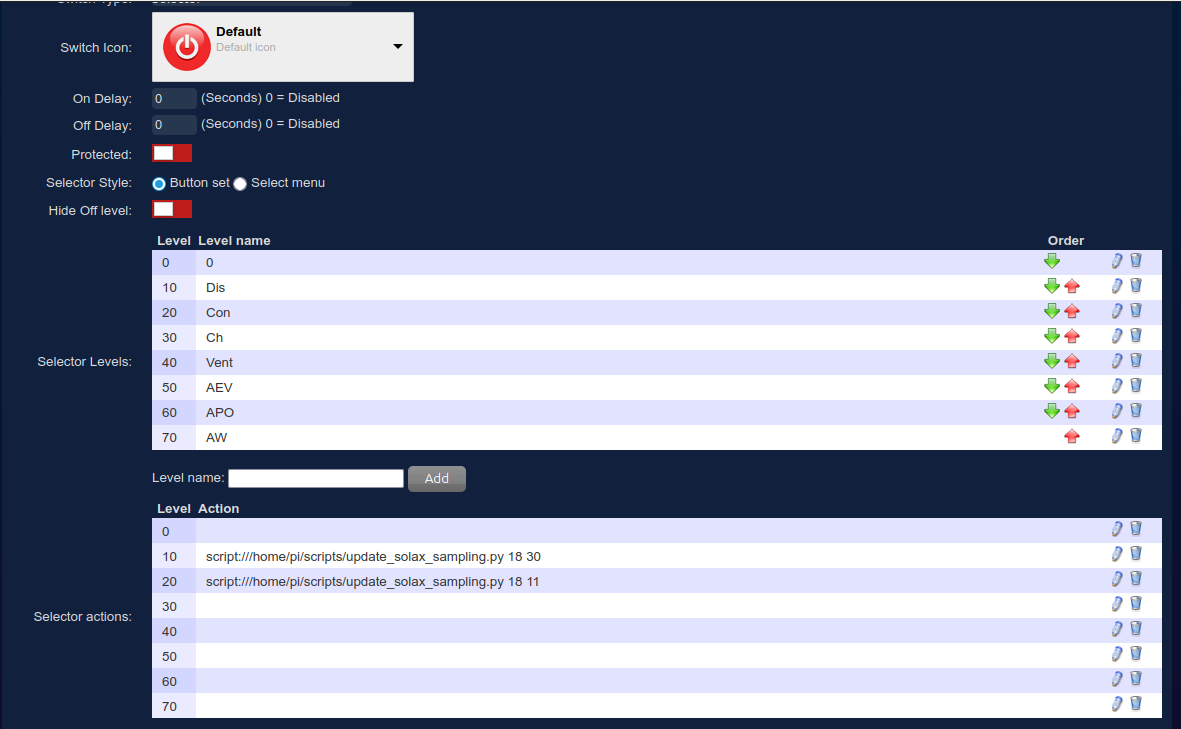Click Add to create a new level
The height and width of the screenshot is (729, 1181).
click(436, 478)
